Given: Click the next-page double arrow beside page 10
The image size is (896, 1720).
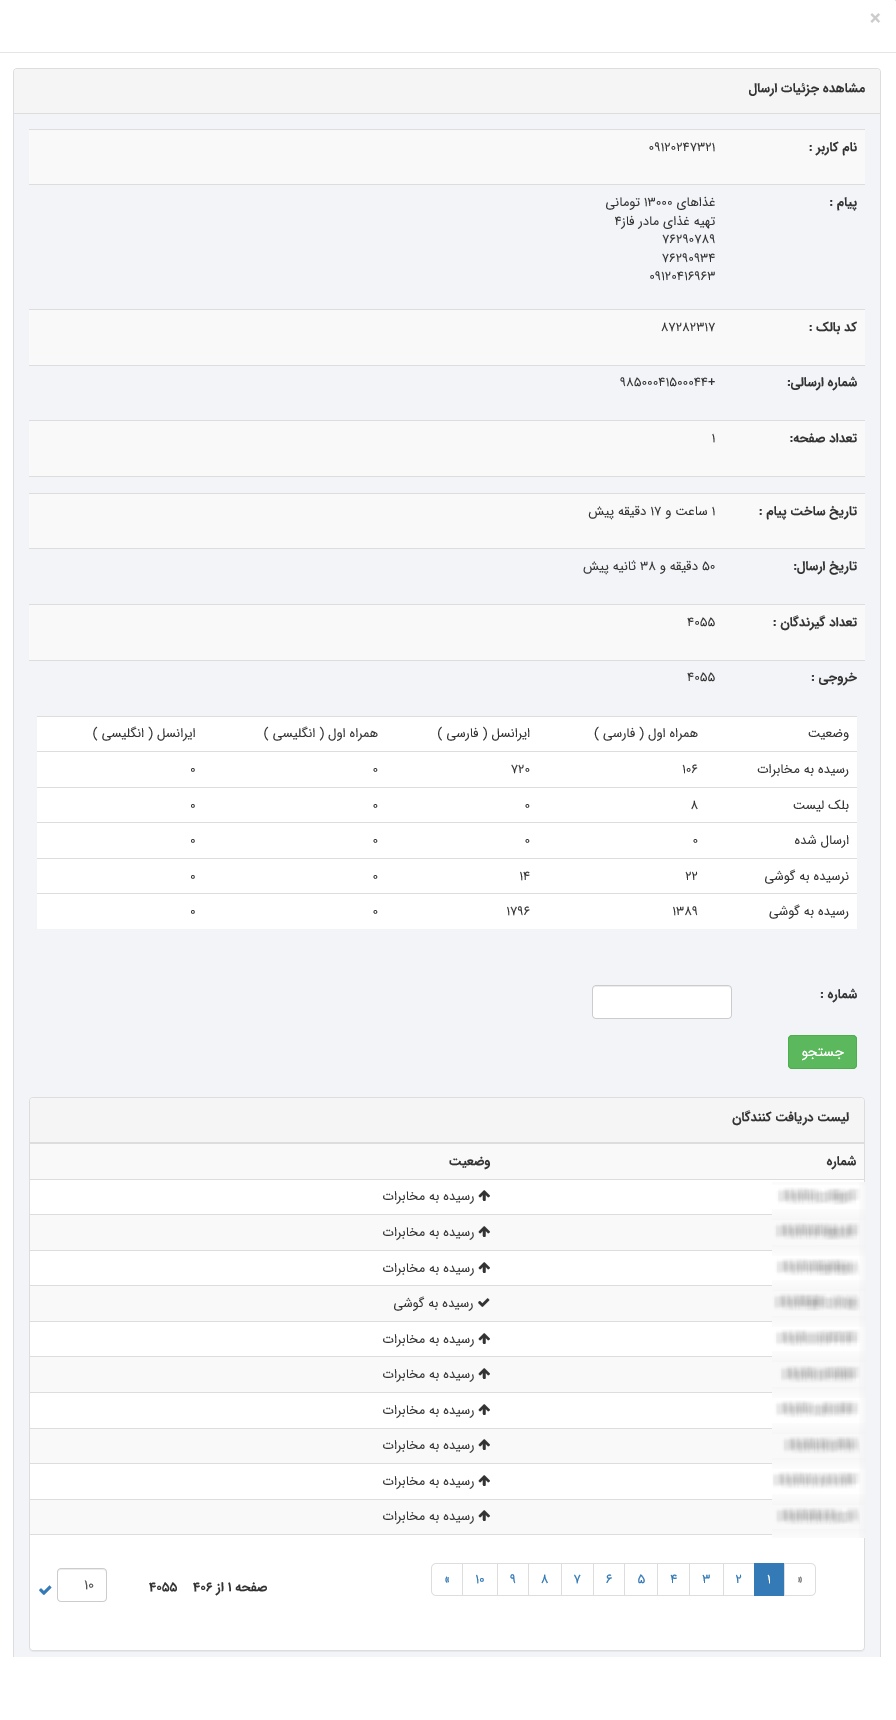Looking at the screenshot, I should tap(447, 1580).
